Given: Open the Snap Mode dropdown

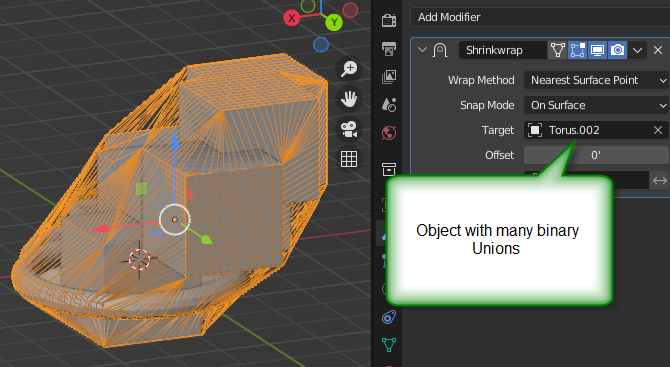Looking at the screenshot, I should (597, 105).
